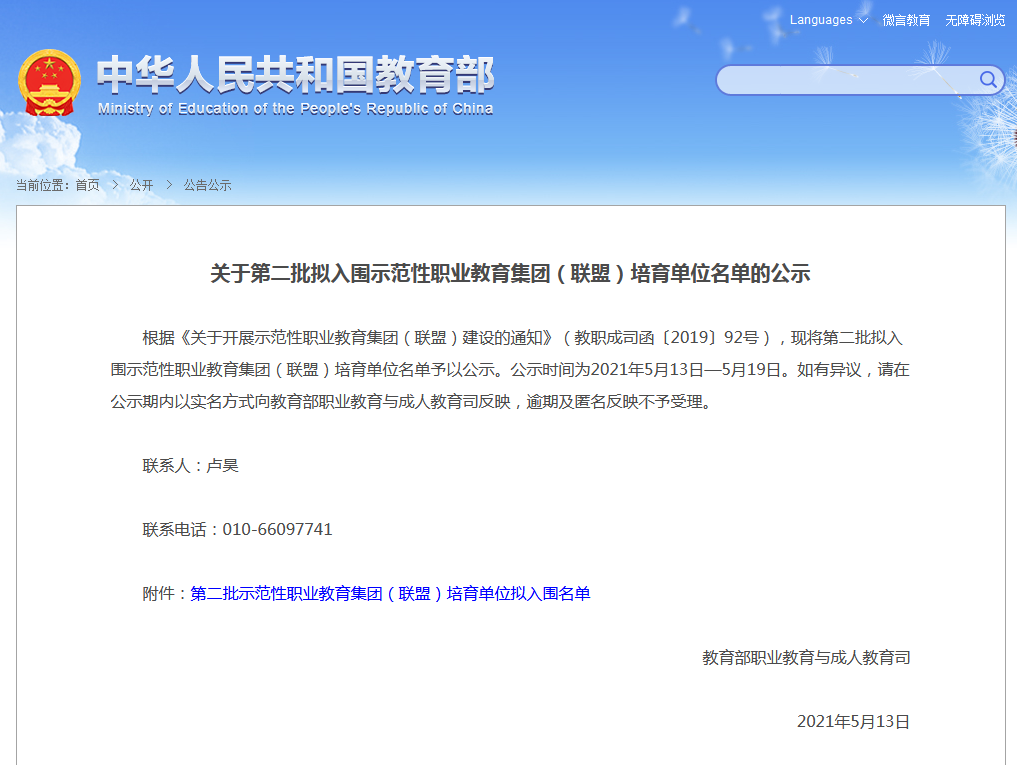This screenshot has width=1017, height=765.
Task: Click the English Ministry of Education subtitle
Action: point(295,109)
